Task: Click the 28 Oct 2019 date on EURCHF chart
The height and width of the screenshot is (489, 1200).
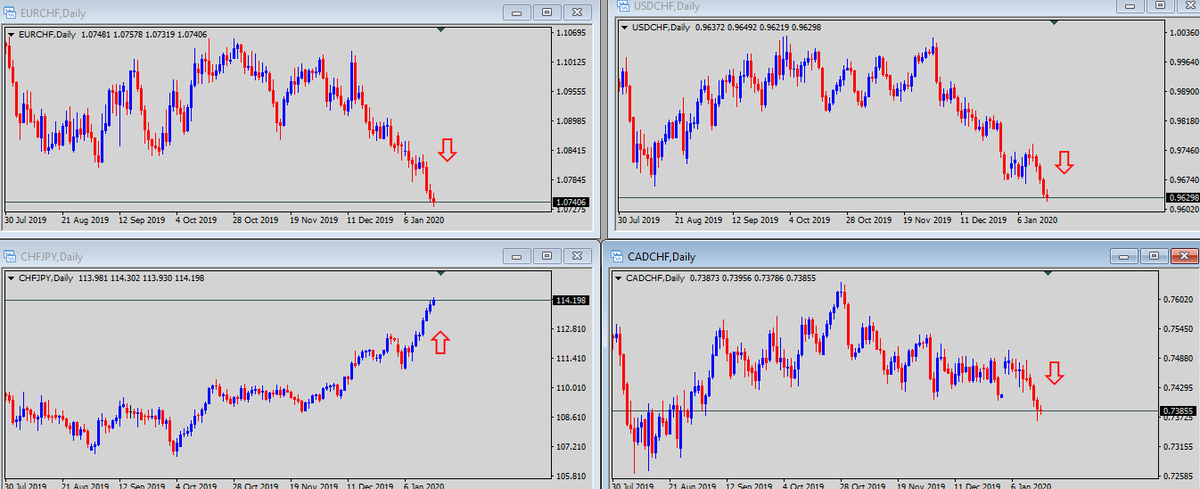Action: (256, 219)
